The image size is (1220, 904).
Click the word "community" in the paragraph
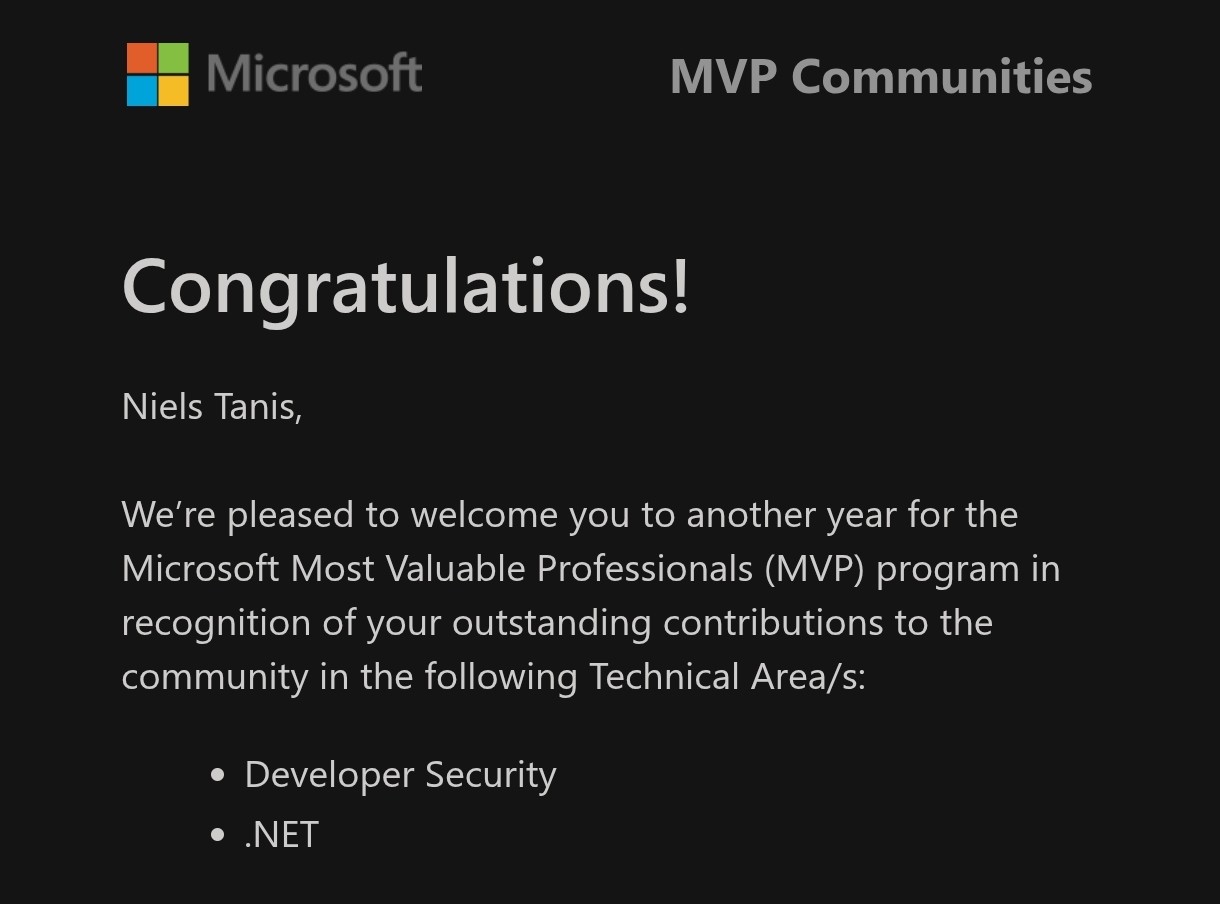pos(215,679)
